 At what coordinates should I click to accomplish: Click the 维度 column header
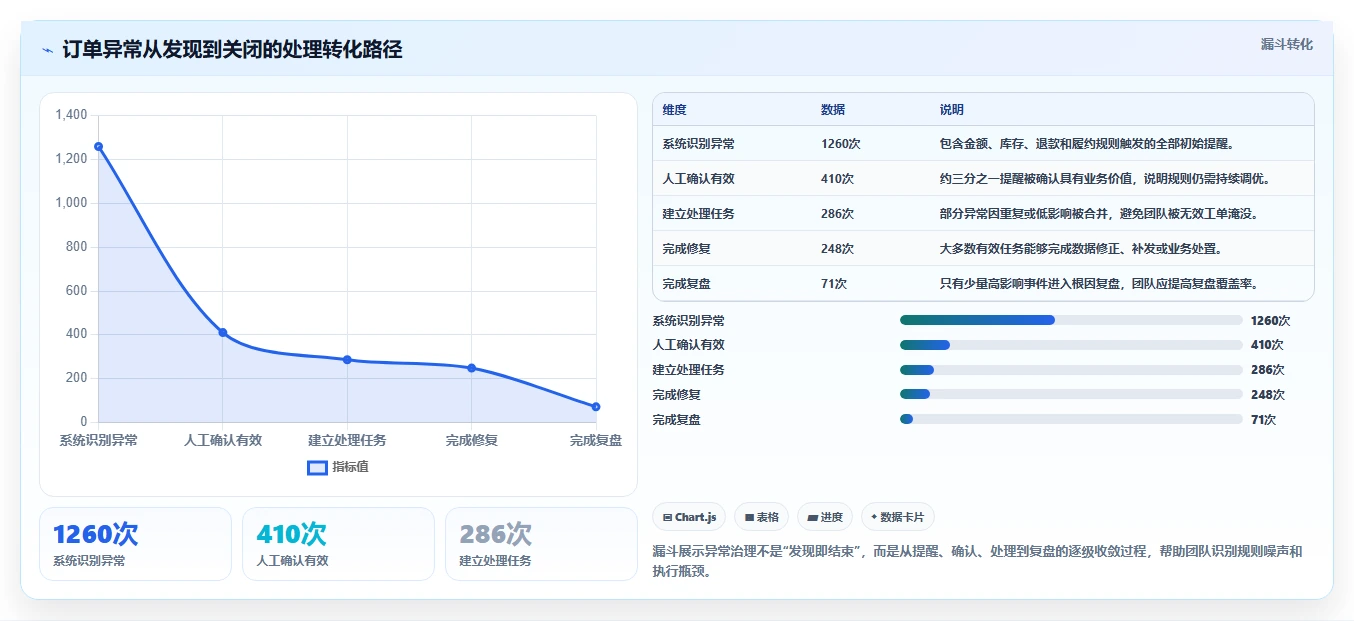(x=674, y=110)
